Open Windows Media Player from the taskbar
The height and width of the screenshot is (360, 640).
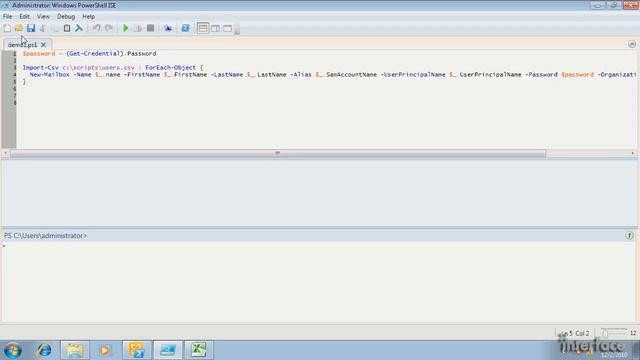tap(105, 350)
